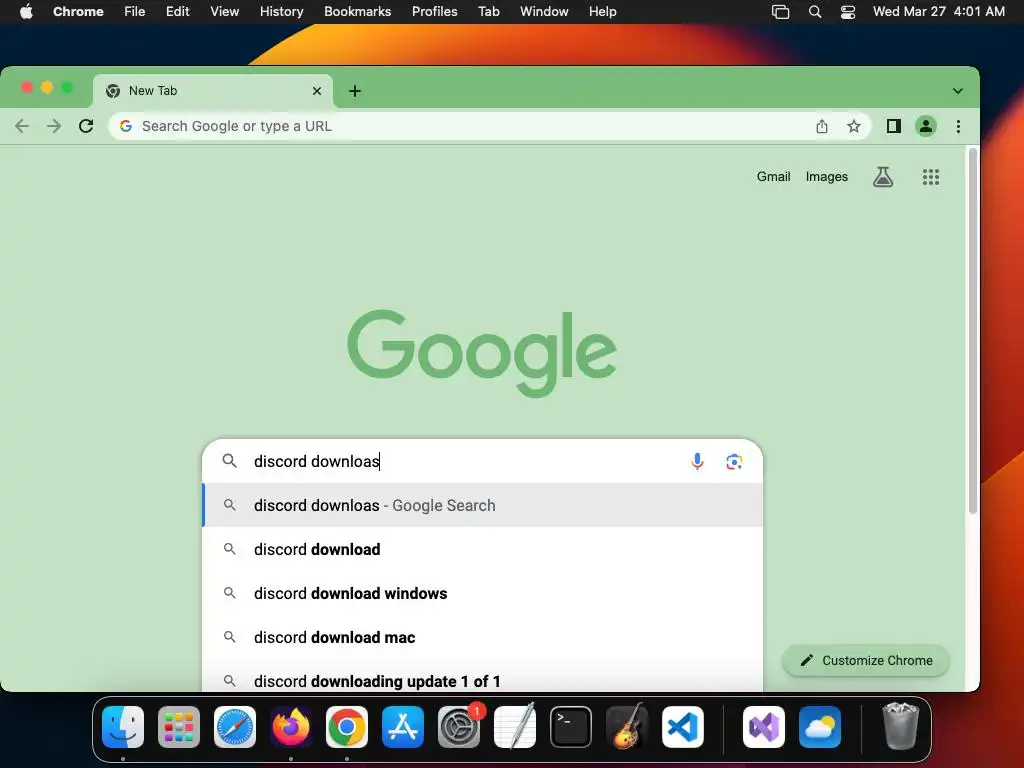This screenshot has width=1024, height=768.
Task: Select 'discord downloas - Google Search' suggestion
Action: click(483, 505)
